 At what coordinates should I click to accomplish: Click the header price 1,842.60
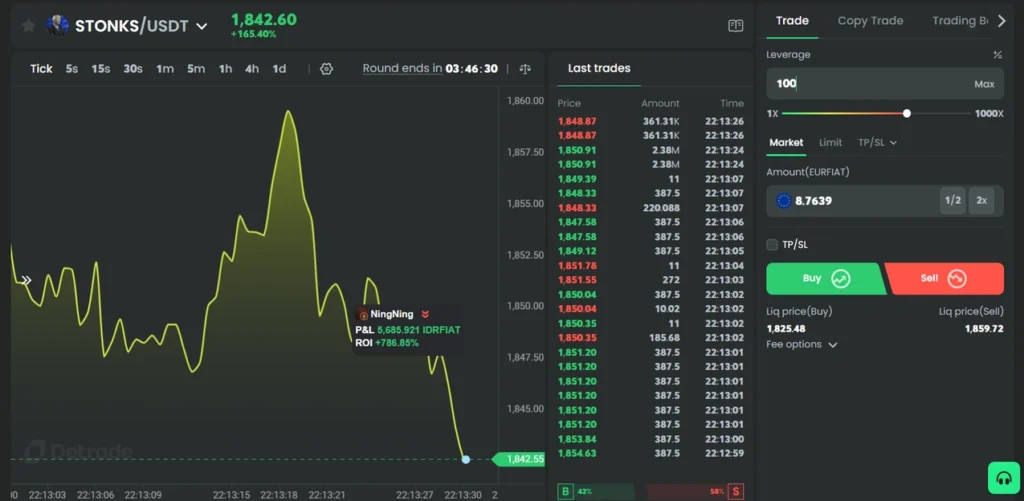point(264,20)
